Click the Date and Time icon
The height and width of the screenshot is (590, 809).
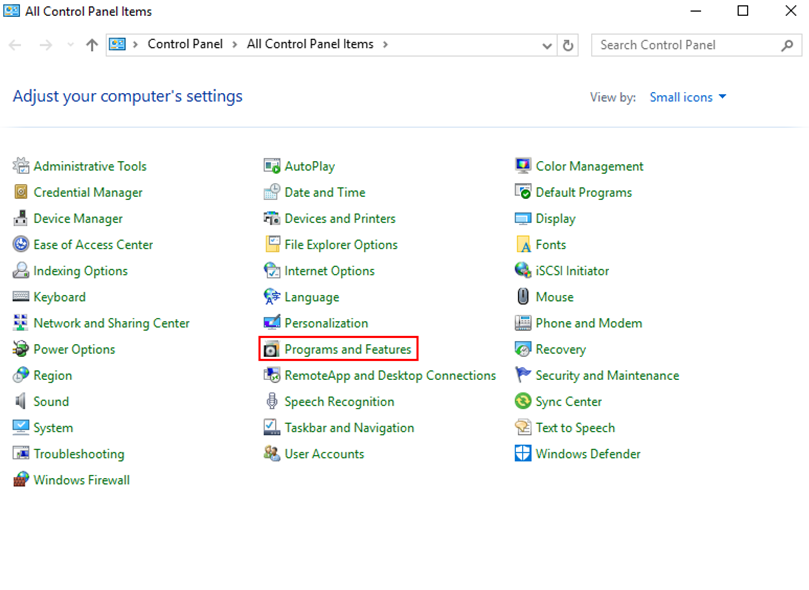272,192
